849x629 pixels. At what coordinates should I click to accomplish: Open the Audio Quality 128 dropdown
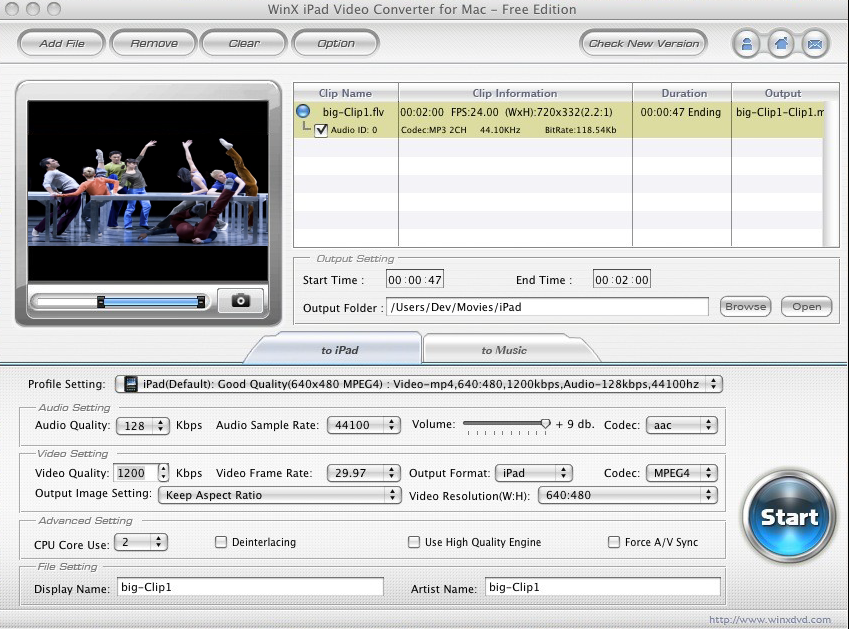tap(143, 425)
